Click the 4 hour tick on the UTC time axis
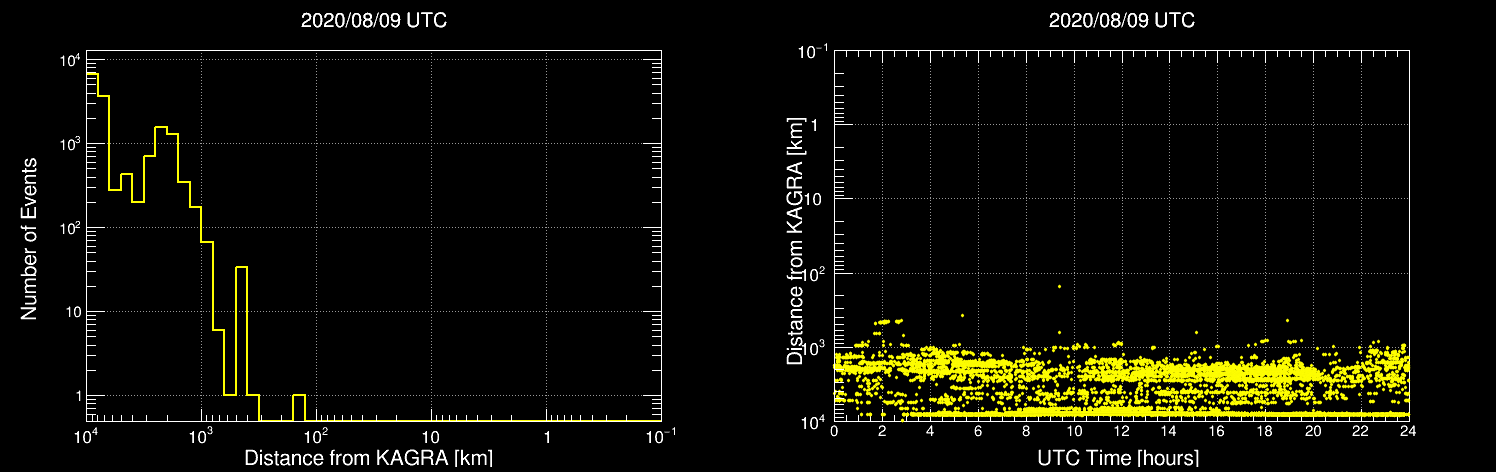The width and height of the screenshot is (1496, 472). [930, 430]
